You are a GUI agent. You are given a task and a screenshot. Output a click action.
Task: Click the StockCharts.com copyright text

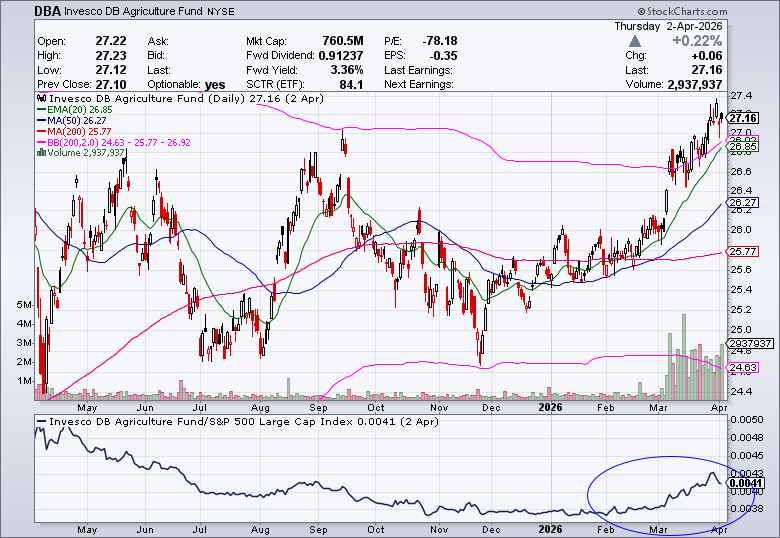click(x=682, y=11)
